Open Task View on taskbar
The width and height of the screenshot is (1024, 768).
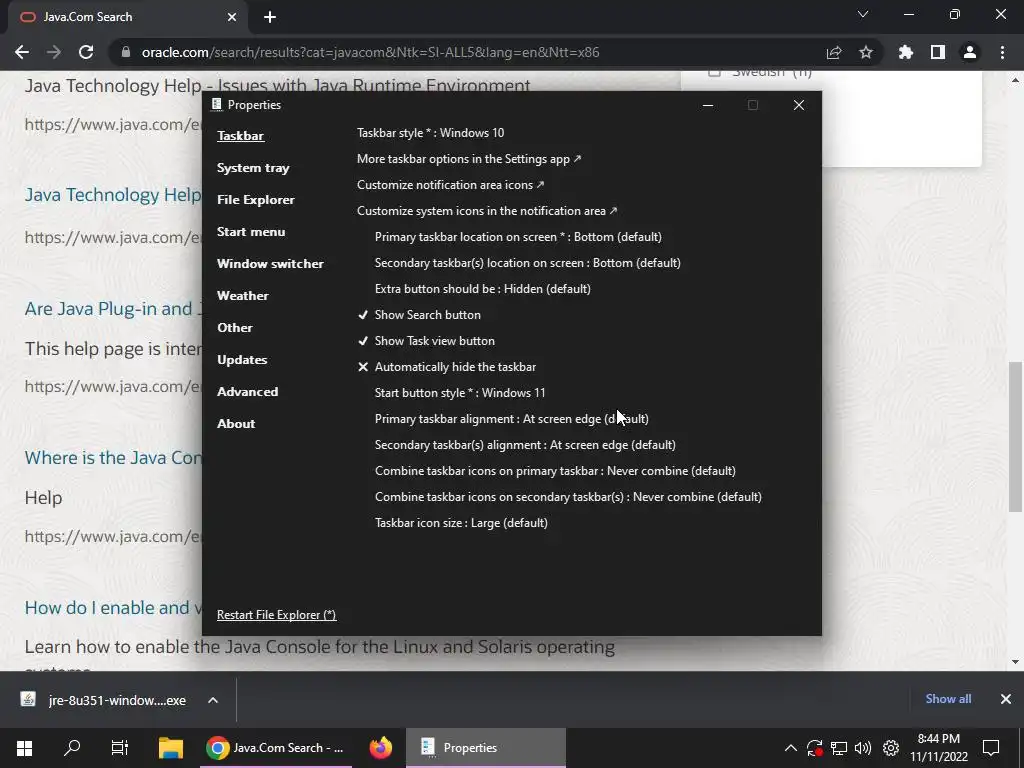[120, 748]
